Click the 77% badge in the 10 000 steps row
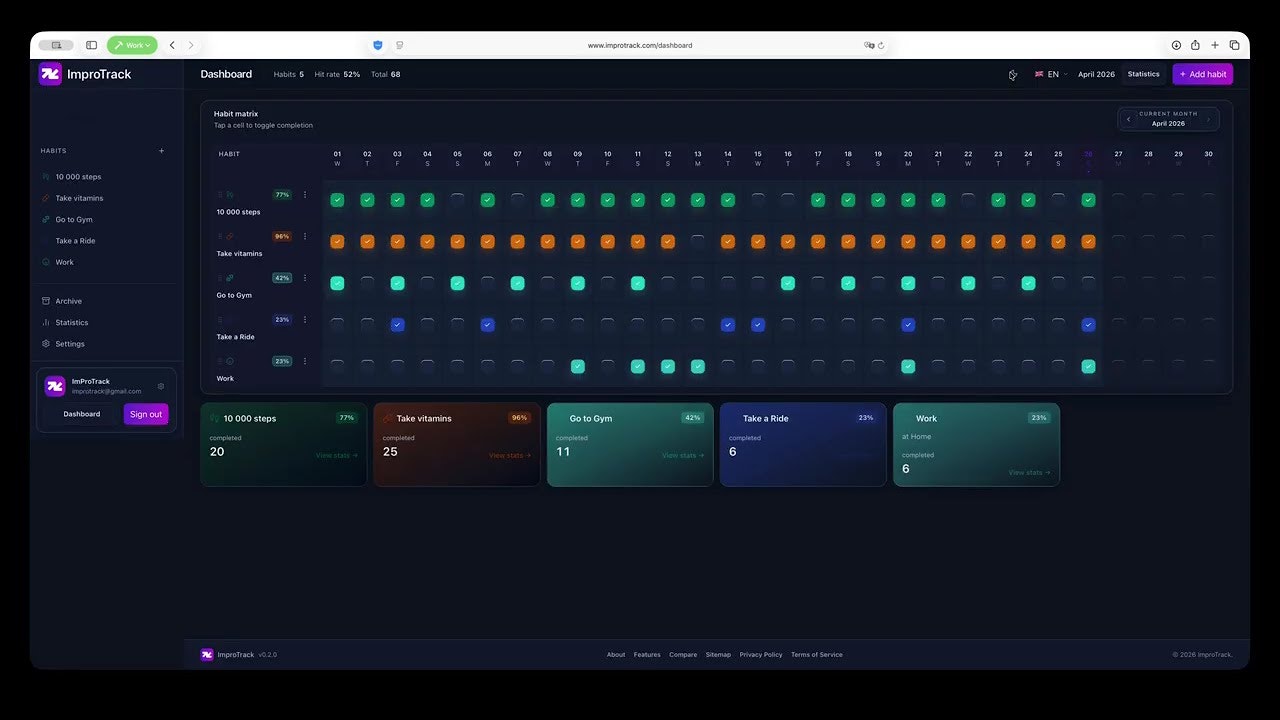This screenshot has width=1280, height=720. point(282,195)
